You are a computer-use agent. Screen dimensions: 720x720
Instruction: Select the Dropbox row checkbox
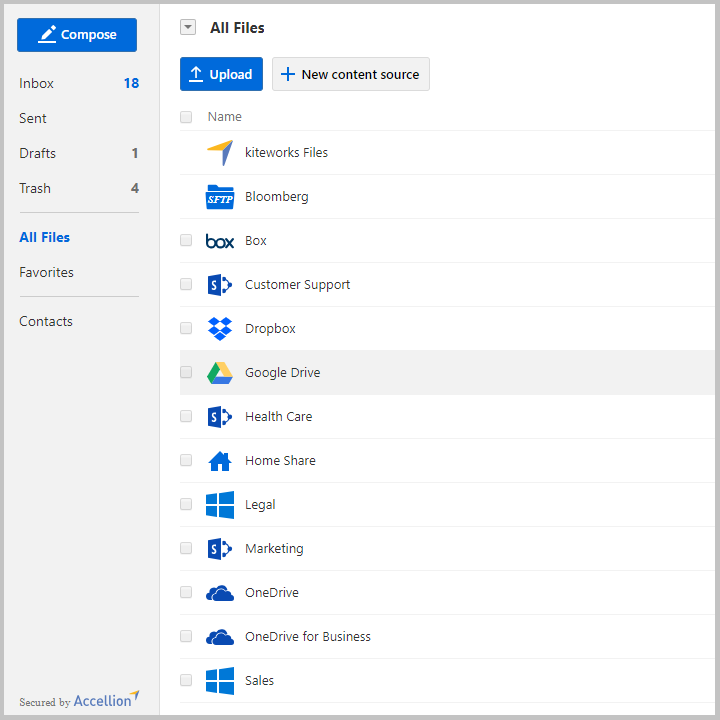click(x=186, y=328)
